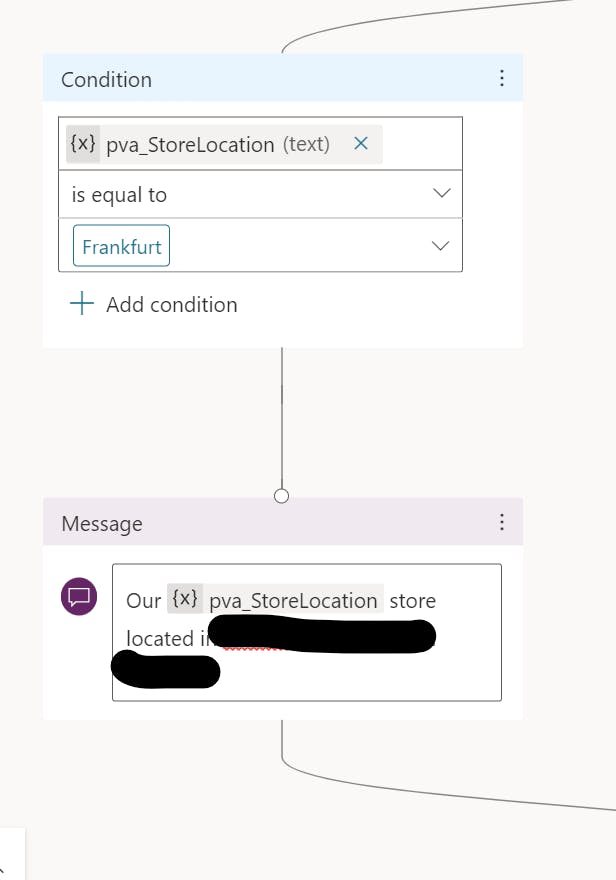Screen dimensions: 616x880
Task: Click the Add condition link
Action: click(172, 305)
